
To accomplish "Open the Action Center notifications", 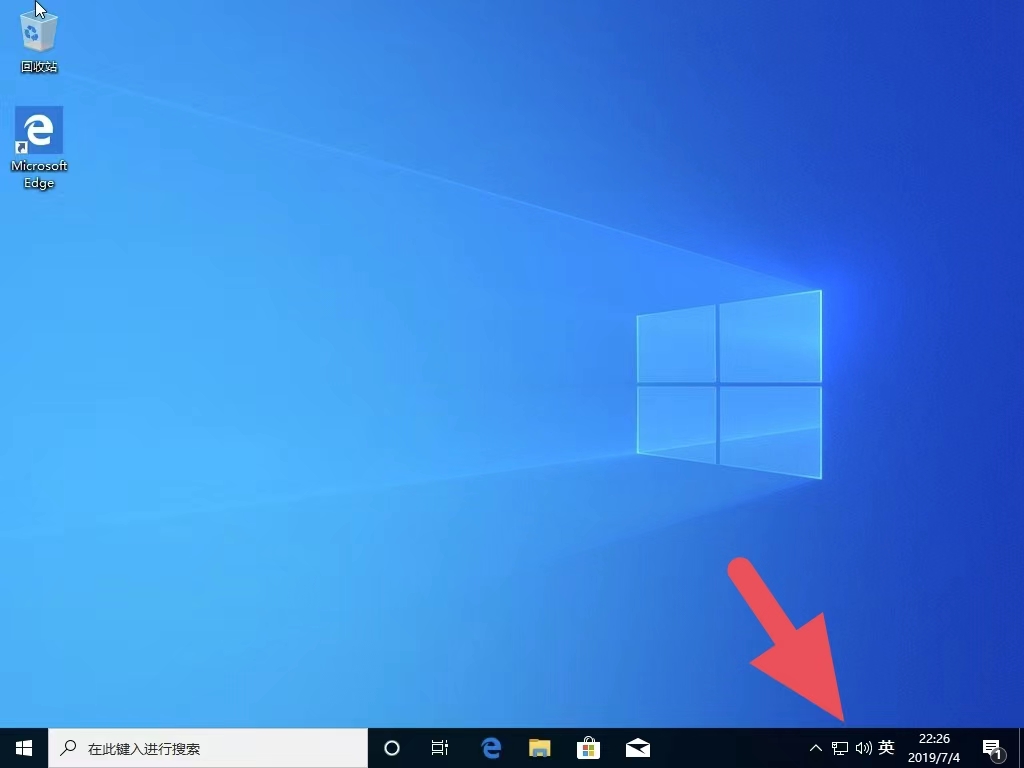I will (993, 748).
